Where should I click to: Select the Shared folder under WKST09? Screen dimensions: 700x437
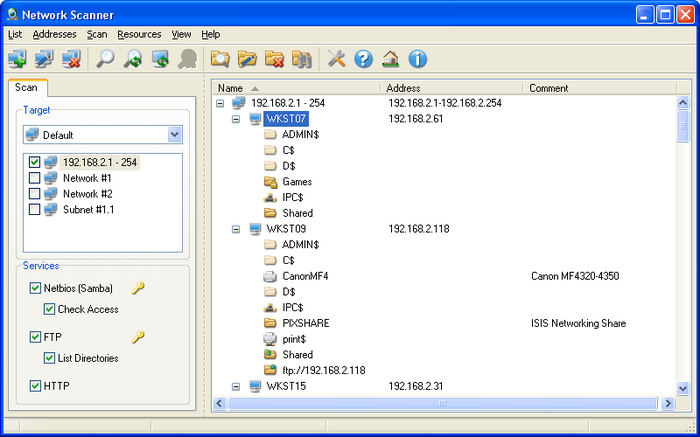click(x=297, y=355)
